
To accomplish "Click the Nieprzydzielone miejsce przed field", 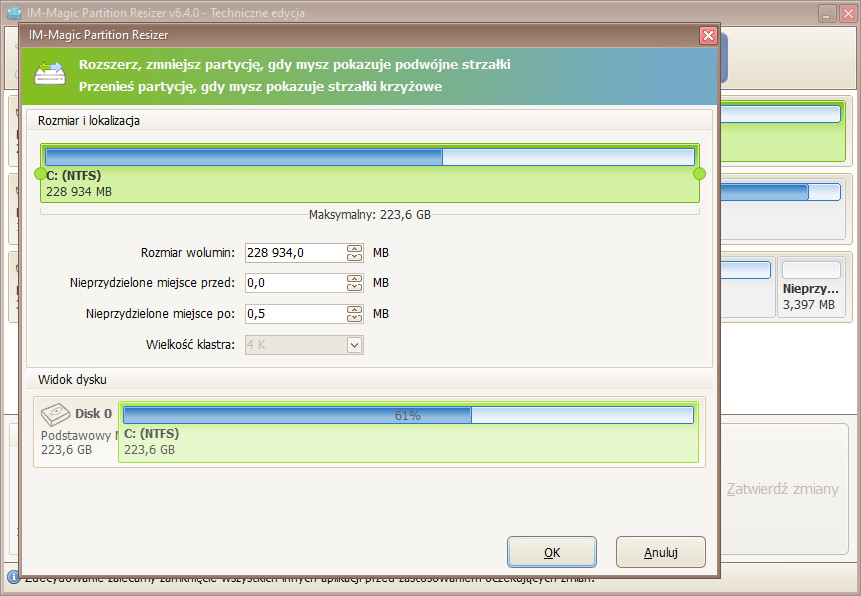I will (295, 283).
